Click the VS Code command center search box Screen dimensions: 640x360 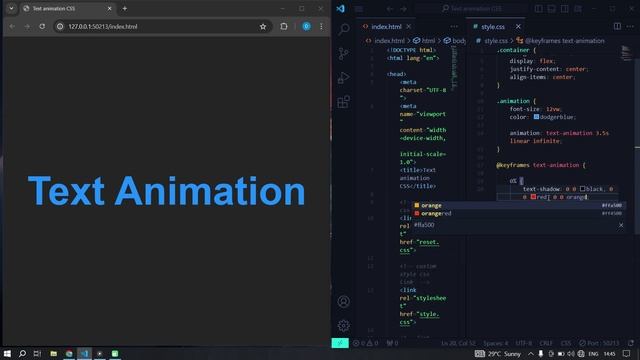tap(472, 9)
